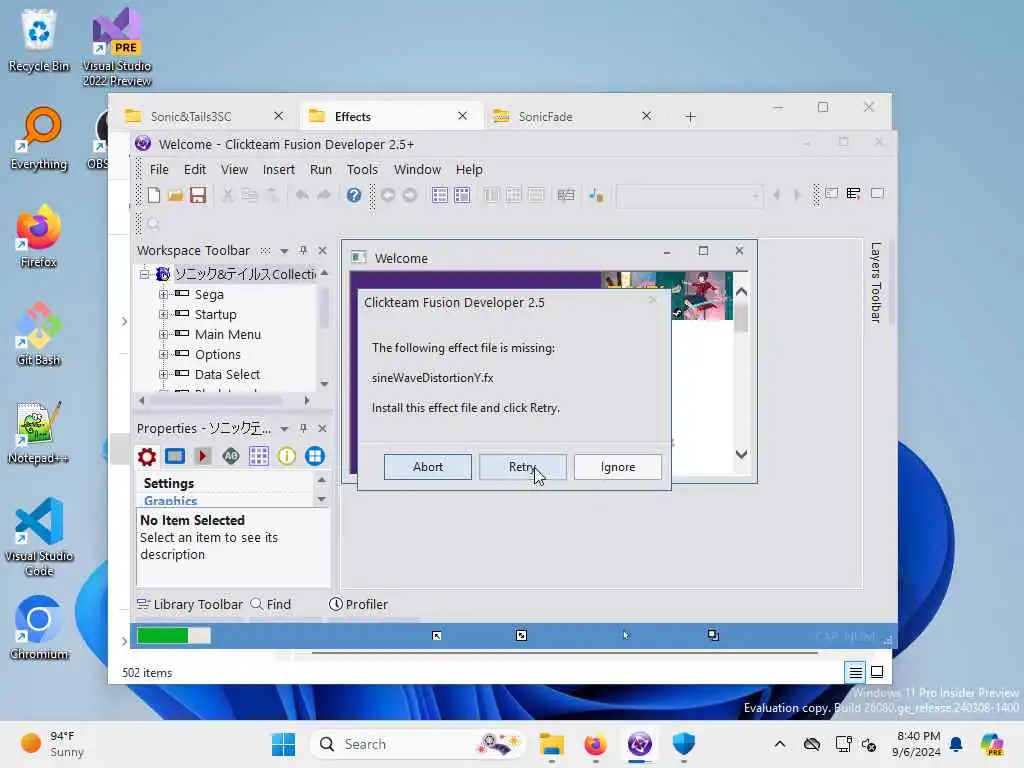
Task: Open the Everything desktop shortcut
Action: [39, 138]
